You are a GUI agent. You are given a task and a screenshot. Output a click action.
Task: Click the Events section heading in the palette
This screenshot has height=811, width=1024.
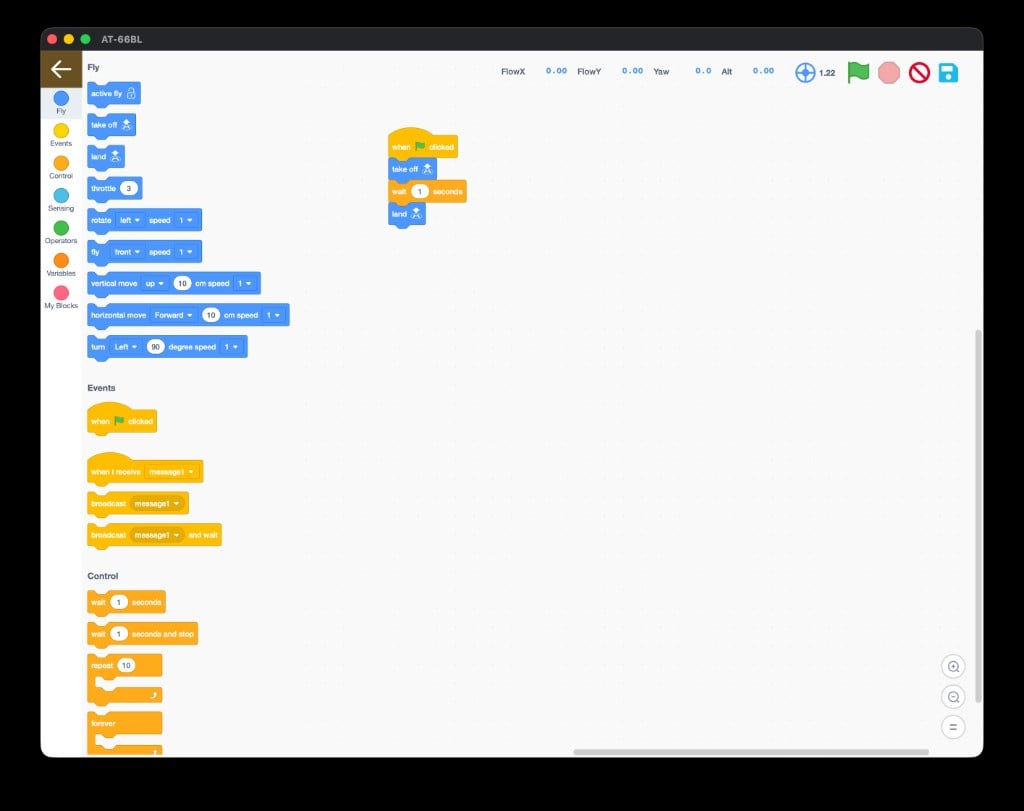click(x=101, y=388)
